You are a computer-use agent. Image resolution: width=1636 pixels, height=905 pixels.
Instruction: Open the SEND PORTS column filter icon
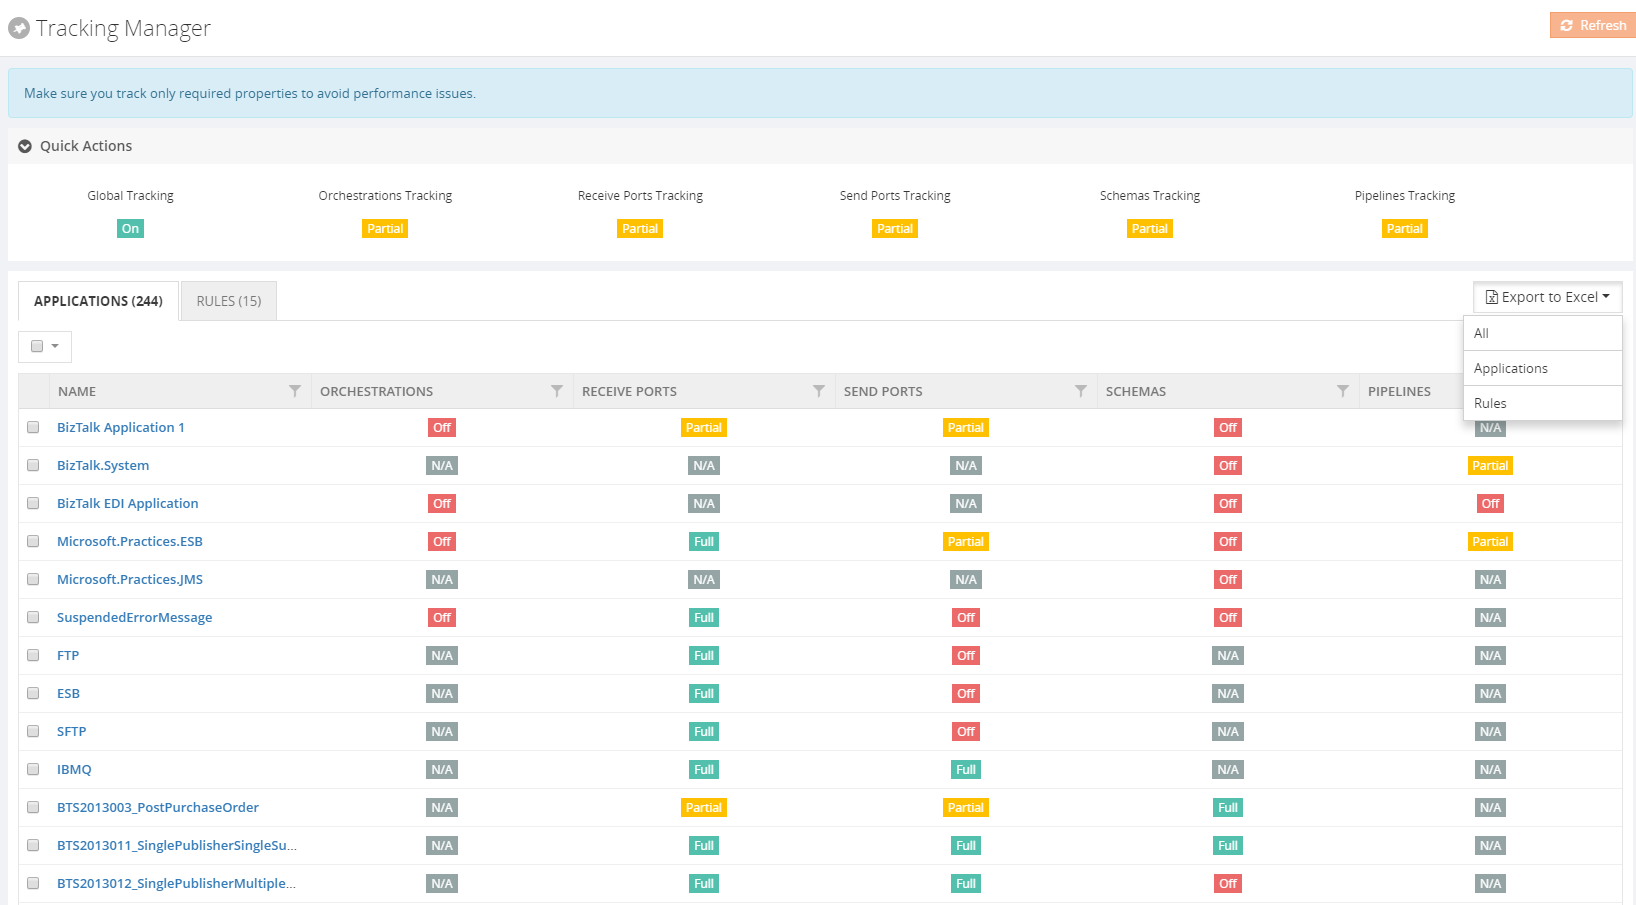tap(1081, 391)
